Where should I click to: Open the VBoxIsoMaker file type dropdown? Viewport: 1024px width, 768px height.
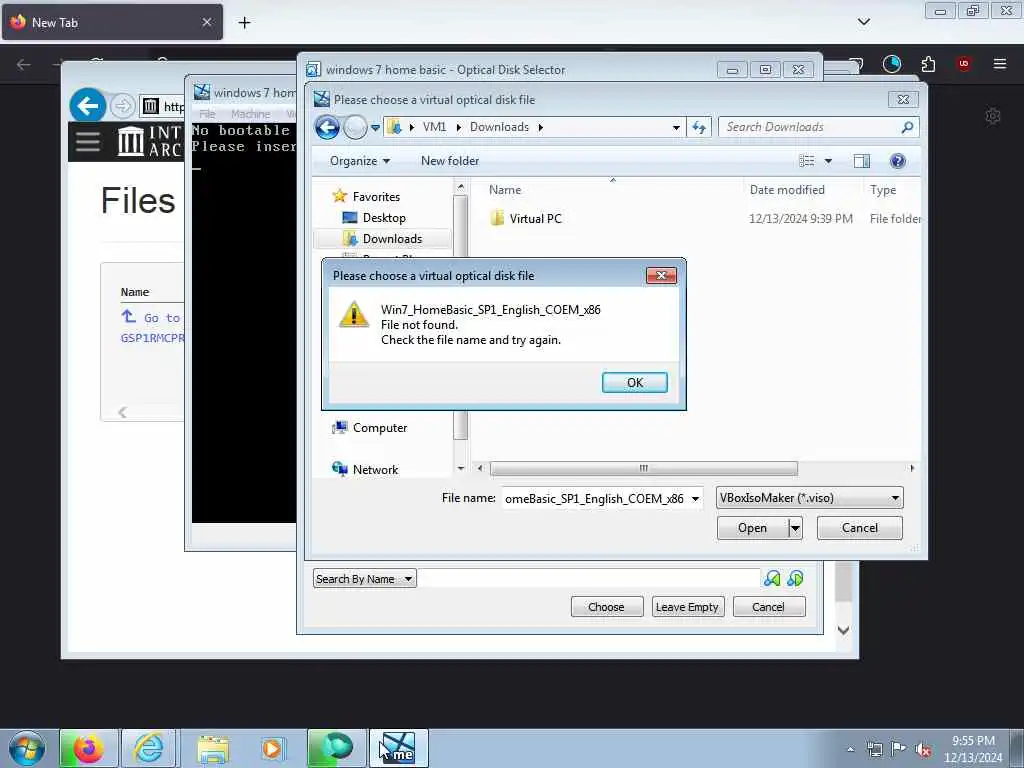(809, 498)
